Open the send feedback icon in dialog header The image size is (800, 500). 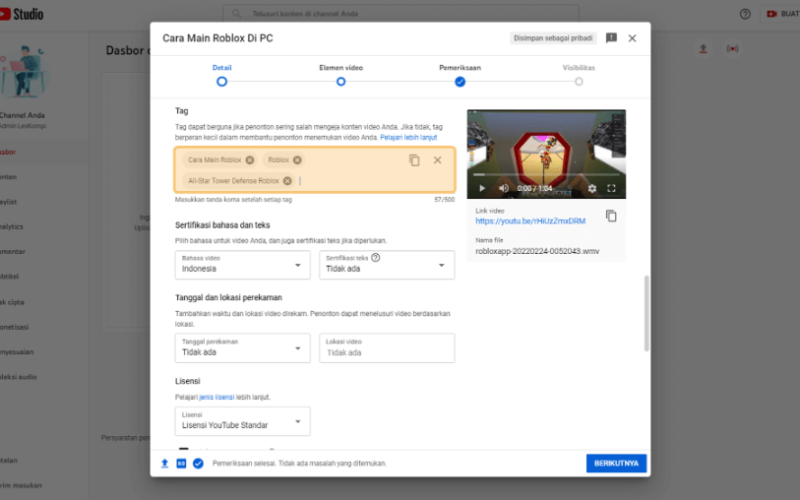(611, 38)
